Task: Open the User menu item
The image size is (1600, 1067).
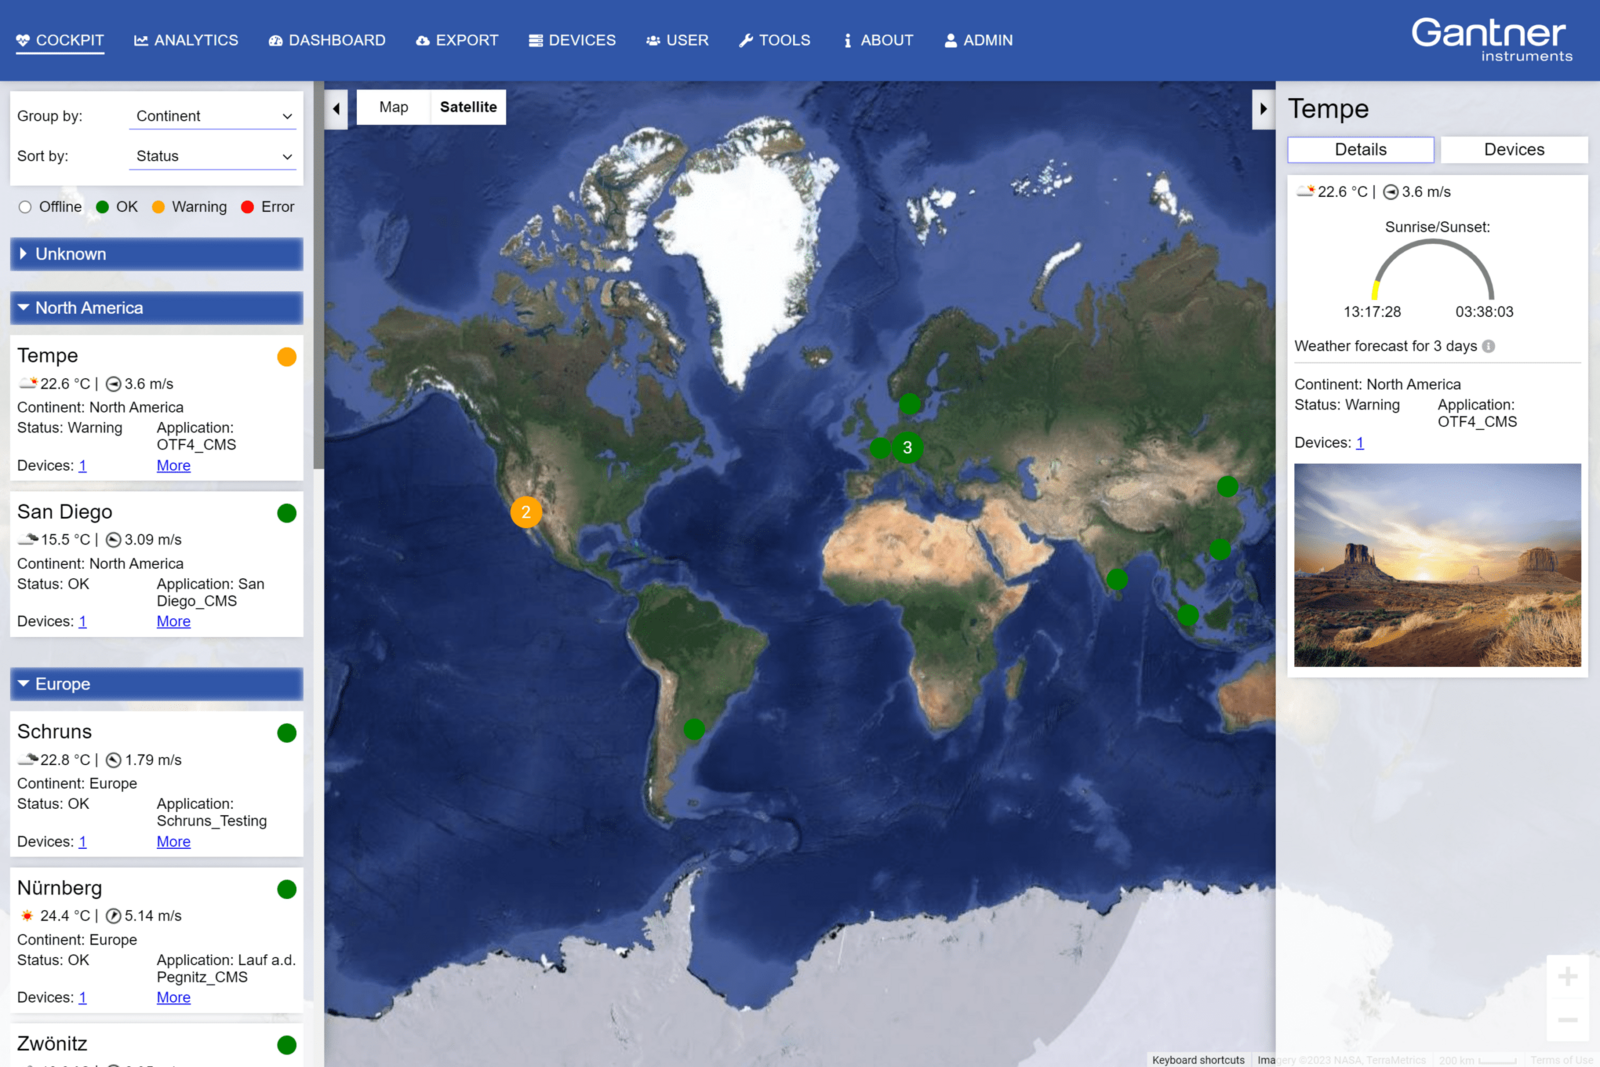Action: point(677,40)
